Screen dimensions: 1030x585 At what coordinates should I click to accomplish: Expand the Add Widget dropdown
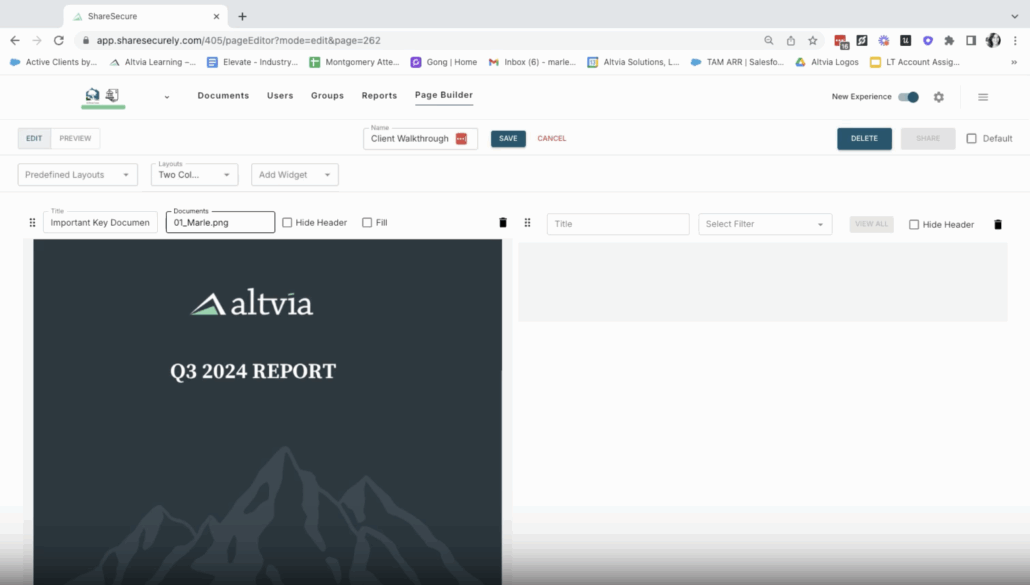tap(295, 175)
